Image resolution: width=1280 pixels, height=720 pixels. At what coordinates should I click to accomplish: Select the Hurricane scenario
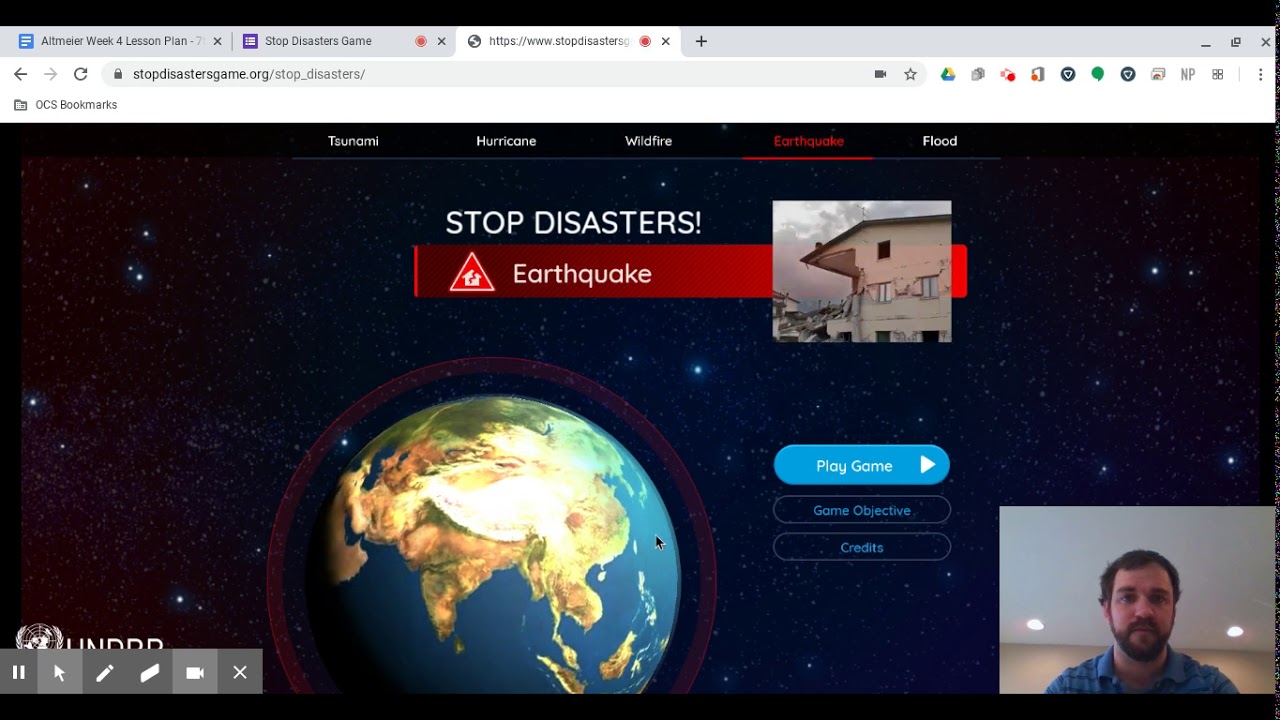coord(506,141)
